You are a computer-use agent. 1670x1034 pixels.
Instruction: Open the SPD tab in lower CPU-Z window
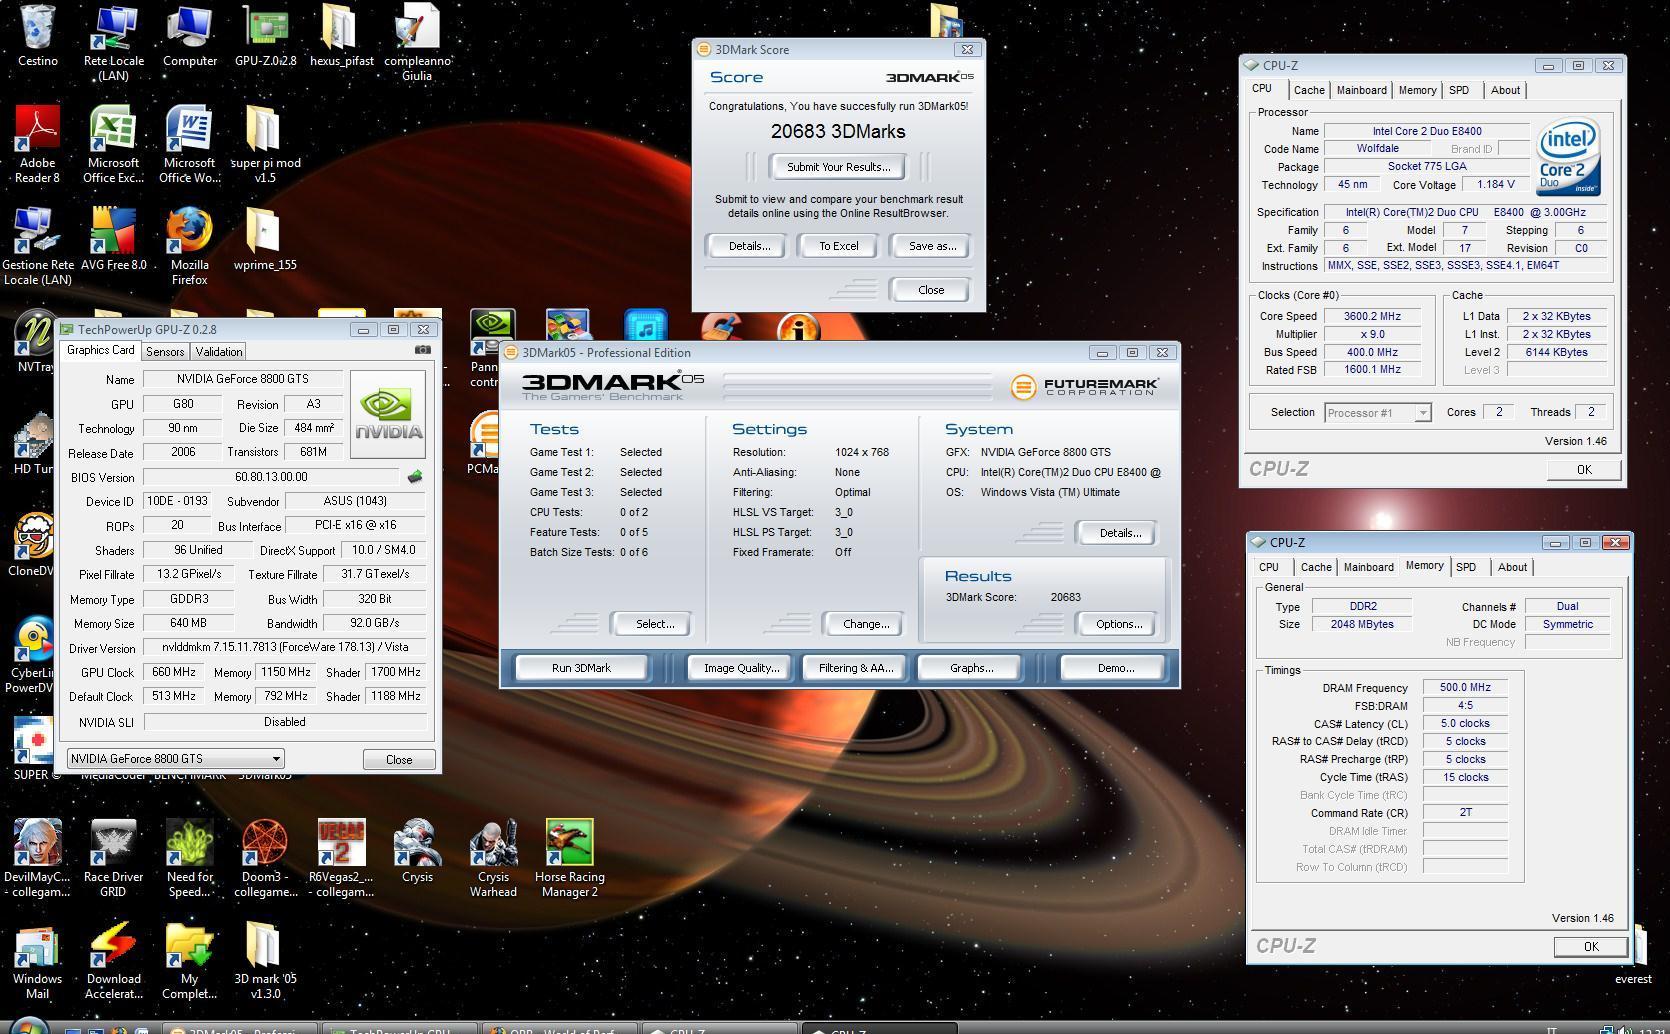(1466, 567)
